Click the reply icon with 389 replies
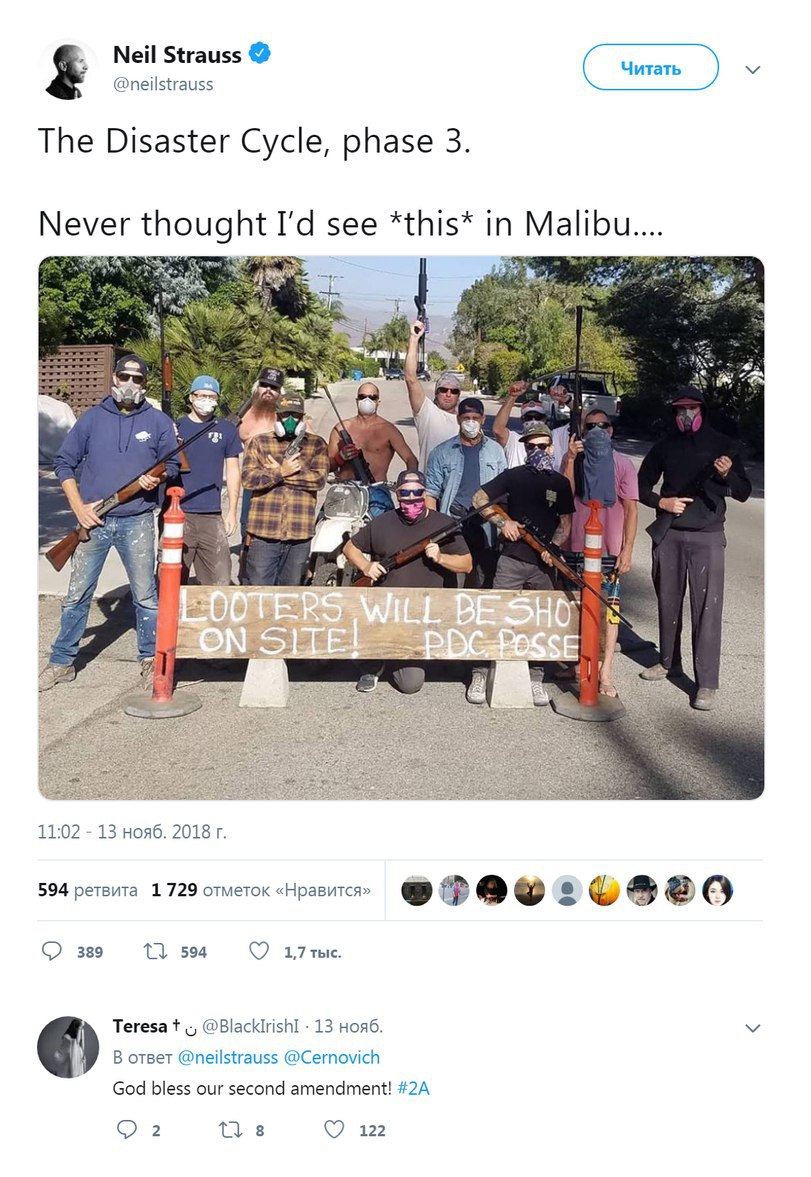 click(51, 951)
